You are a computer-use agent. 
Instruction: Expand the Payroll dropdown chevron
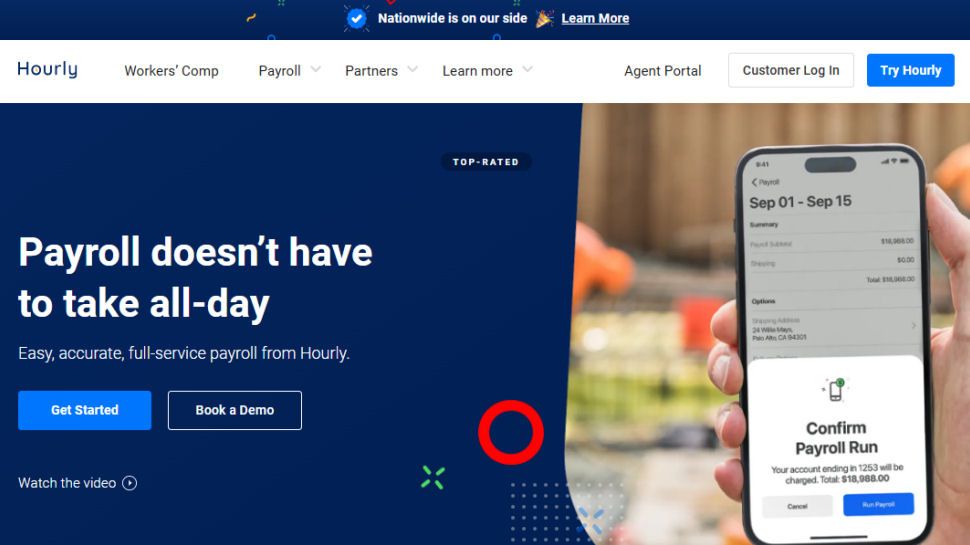click(315, 69)
